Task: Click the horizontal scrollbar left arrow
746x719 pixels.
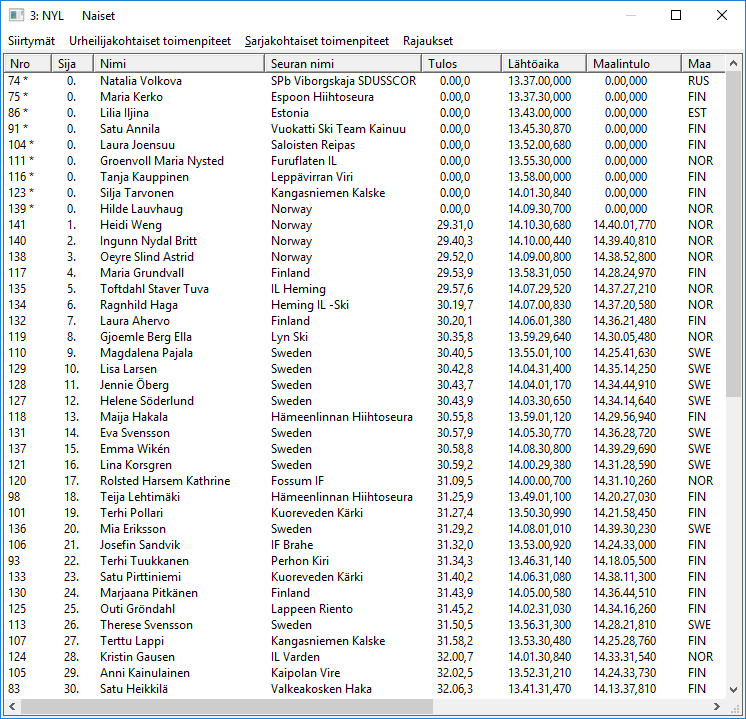Action: tap(12, 706)
